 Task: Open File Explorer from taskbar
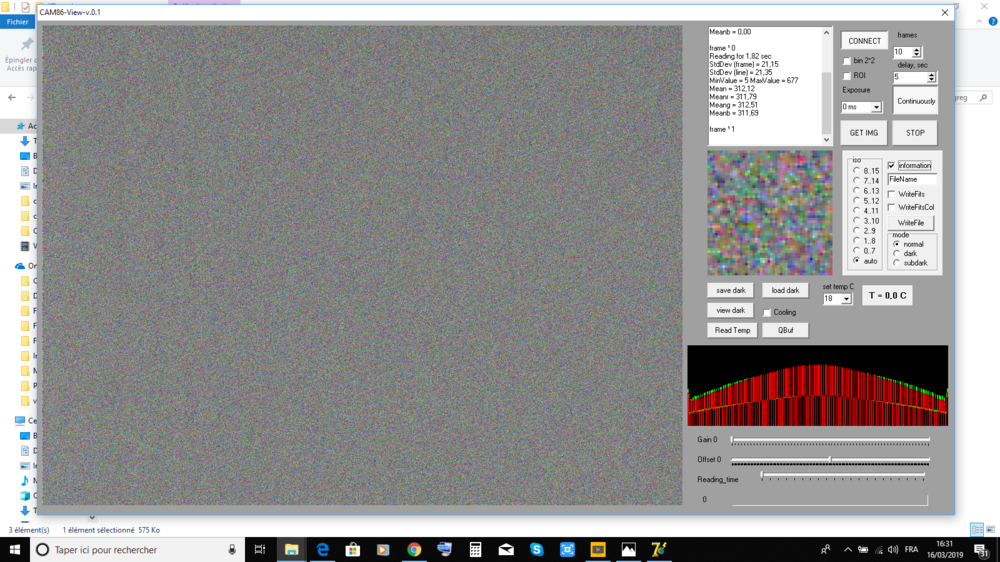point(291,549)
